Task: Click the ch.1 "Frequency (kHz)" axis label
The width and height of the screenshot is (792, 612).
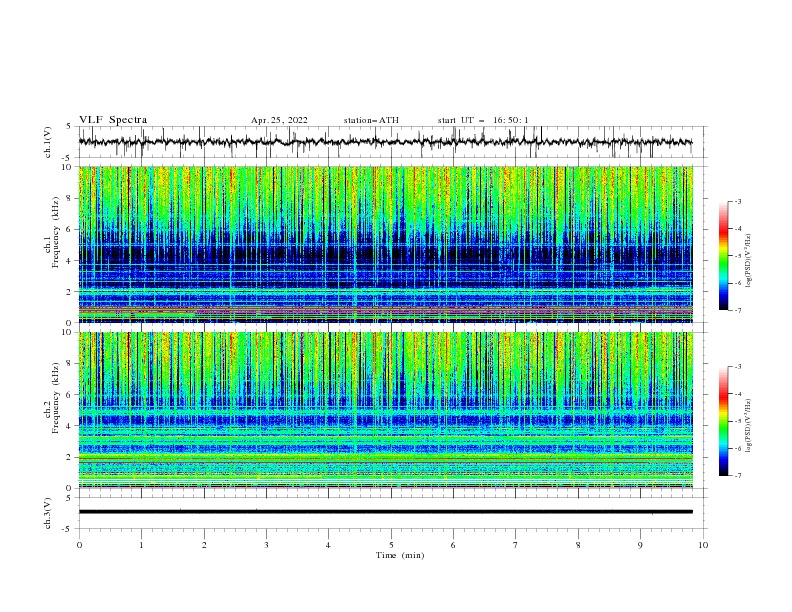Action: (x=56, y=232)
